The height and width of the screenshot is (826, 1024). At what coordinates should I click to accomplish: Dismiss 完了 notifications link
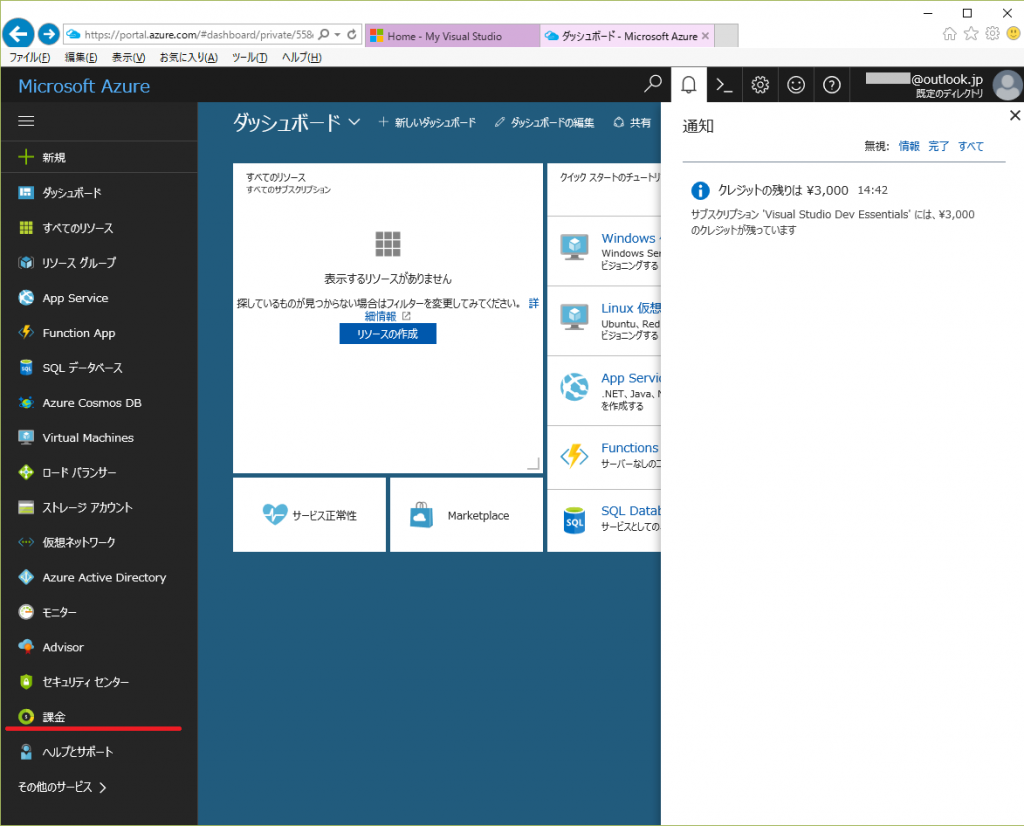[x=938, y=146]
